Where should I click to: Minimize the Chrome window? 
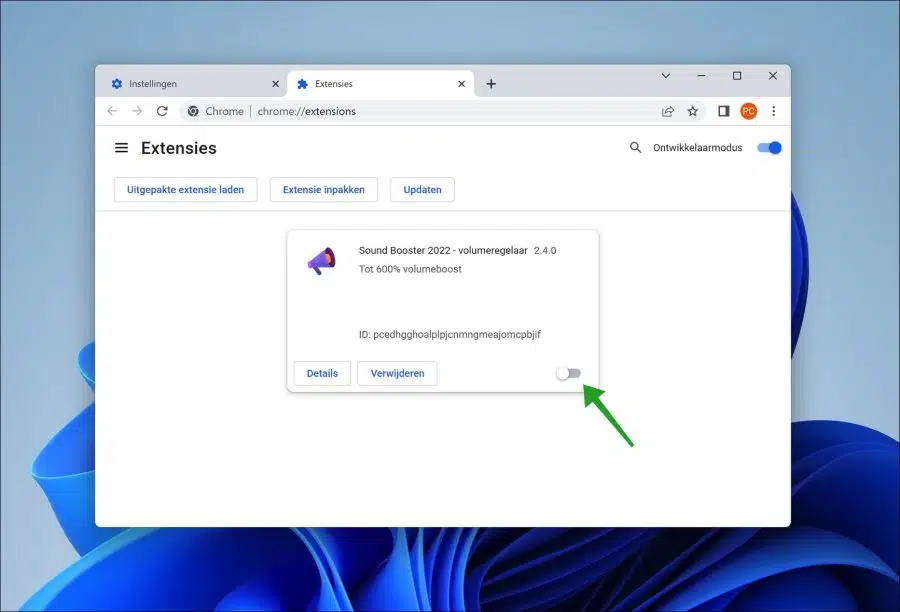click(701, 76)
